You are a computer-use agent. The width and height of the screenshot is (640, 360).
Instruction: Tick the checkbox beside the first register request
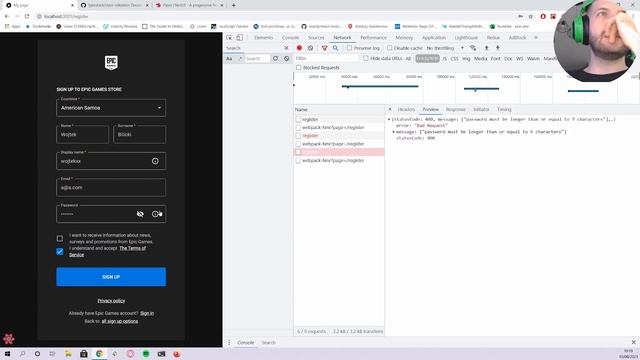coord(298,120)
